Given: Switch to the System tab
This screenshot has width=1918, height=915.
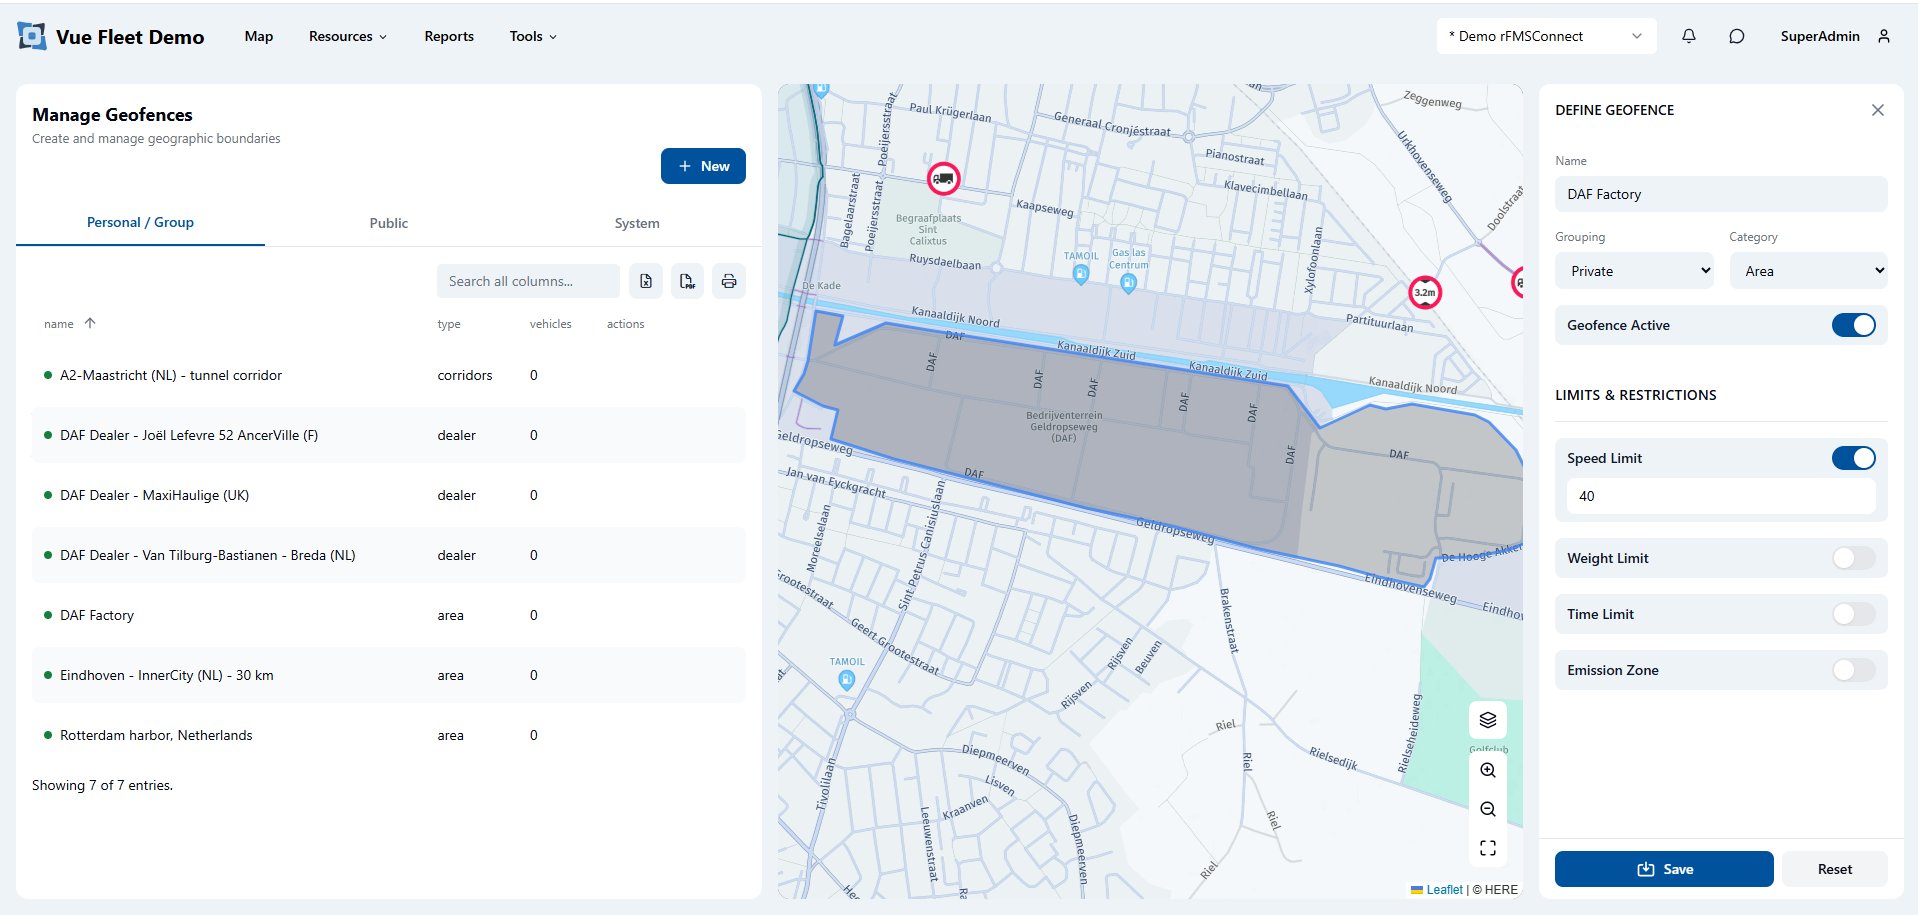Looking at the screenshot, I should [637, 223].
